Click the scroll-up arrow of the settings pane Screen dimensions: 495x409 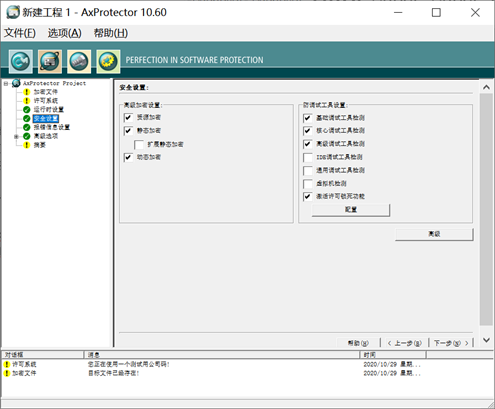(486, 87)
